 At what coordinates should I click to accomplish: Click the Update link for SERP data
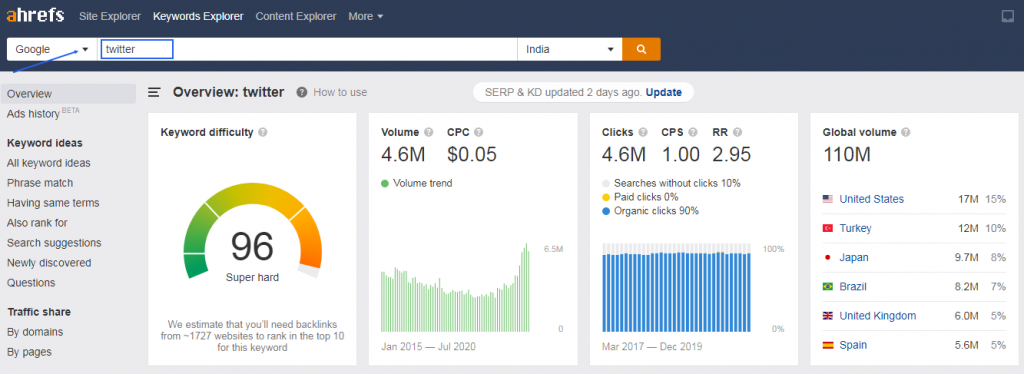click(x=664, y=93)
